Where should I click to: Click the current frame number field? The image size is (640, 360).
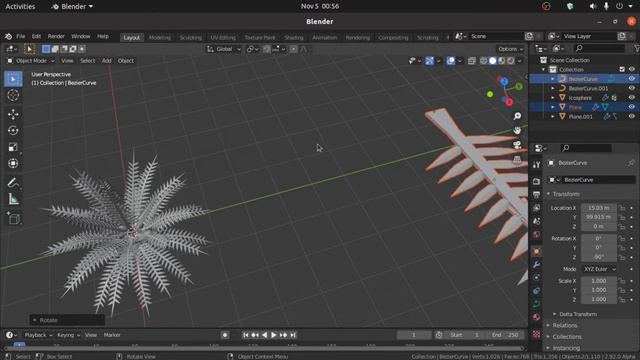pyautogui.click(x=413, y=335)
